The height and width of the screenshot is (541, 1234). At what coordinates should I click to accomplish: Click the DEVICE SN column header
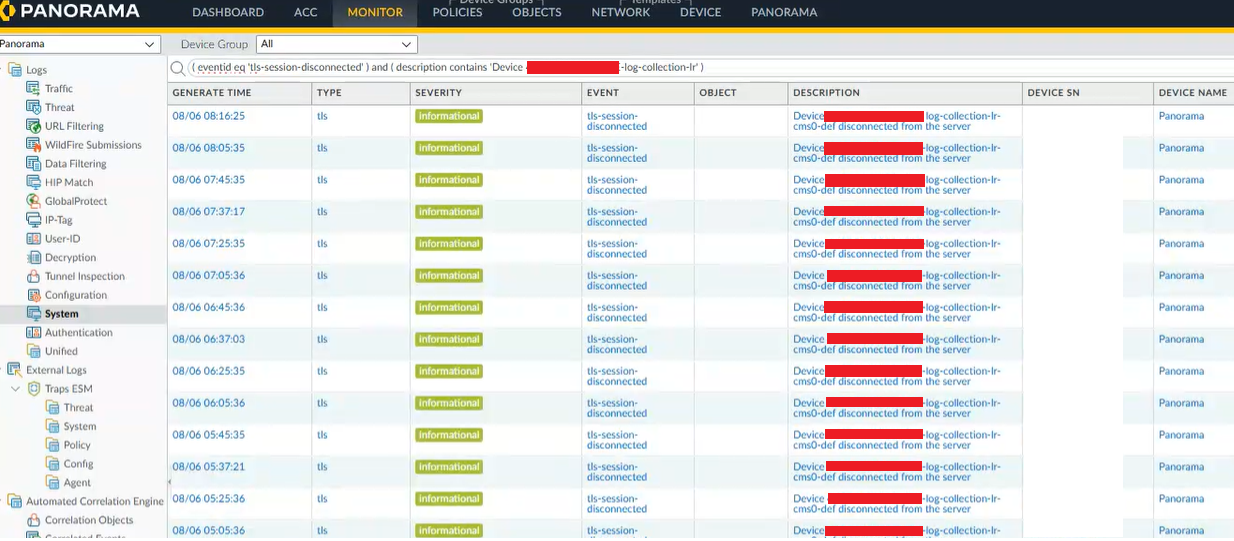click(1053, 93)
